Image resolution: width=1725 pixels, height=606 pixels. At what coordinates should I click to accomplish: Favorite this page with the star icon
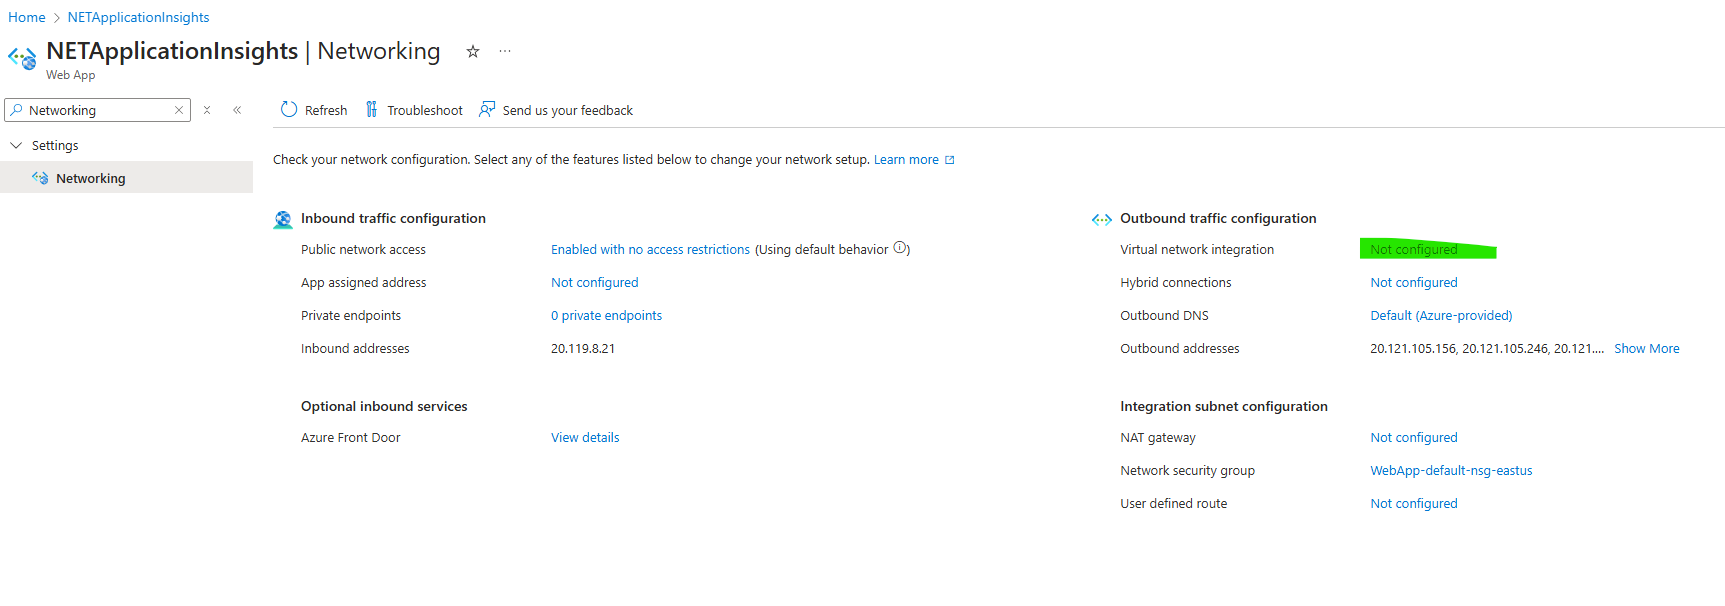click(473, 52)
